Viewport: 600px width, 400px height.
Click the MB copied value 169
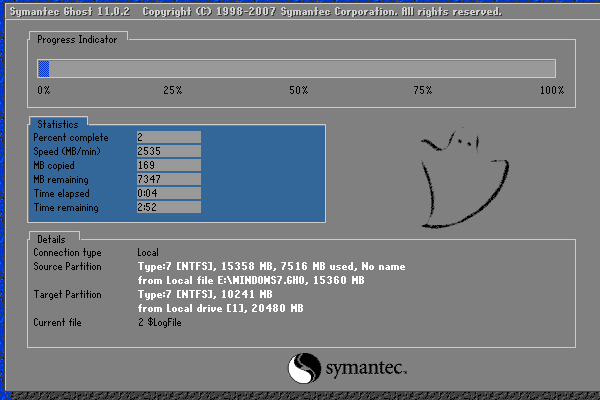[x=169, y=165]
